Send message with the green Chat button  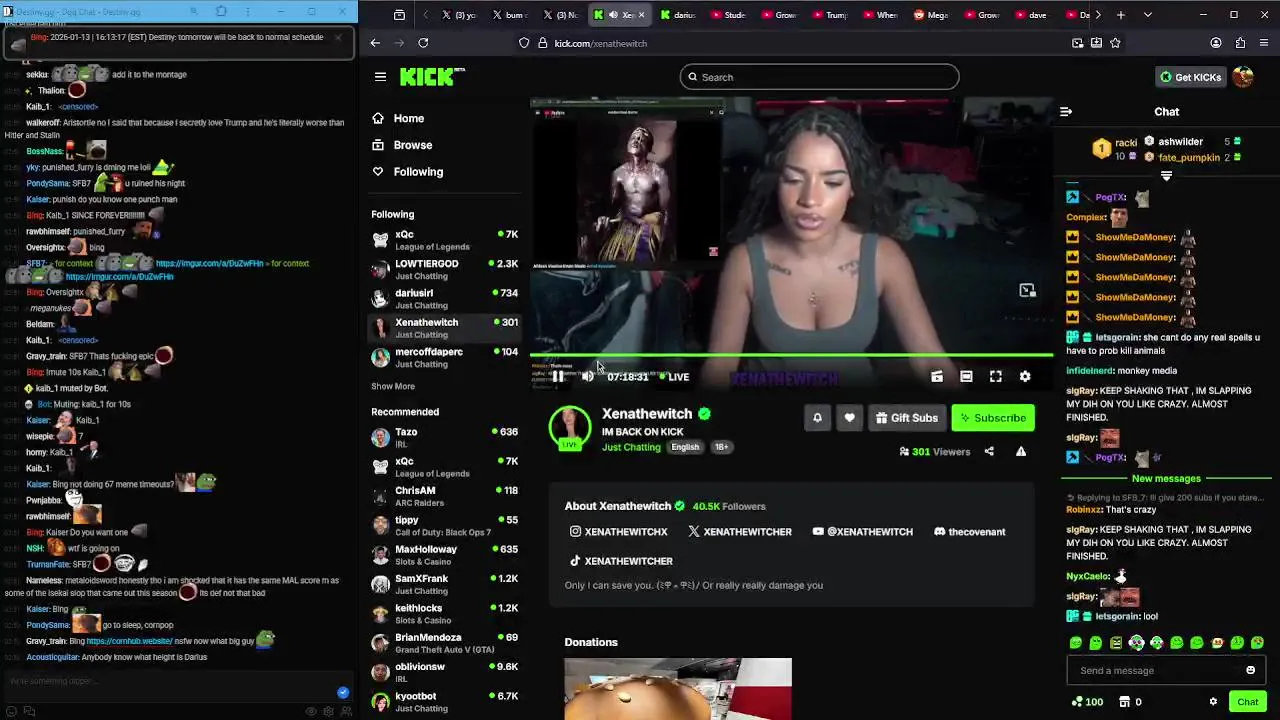coord(1247,702)
